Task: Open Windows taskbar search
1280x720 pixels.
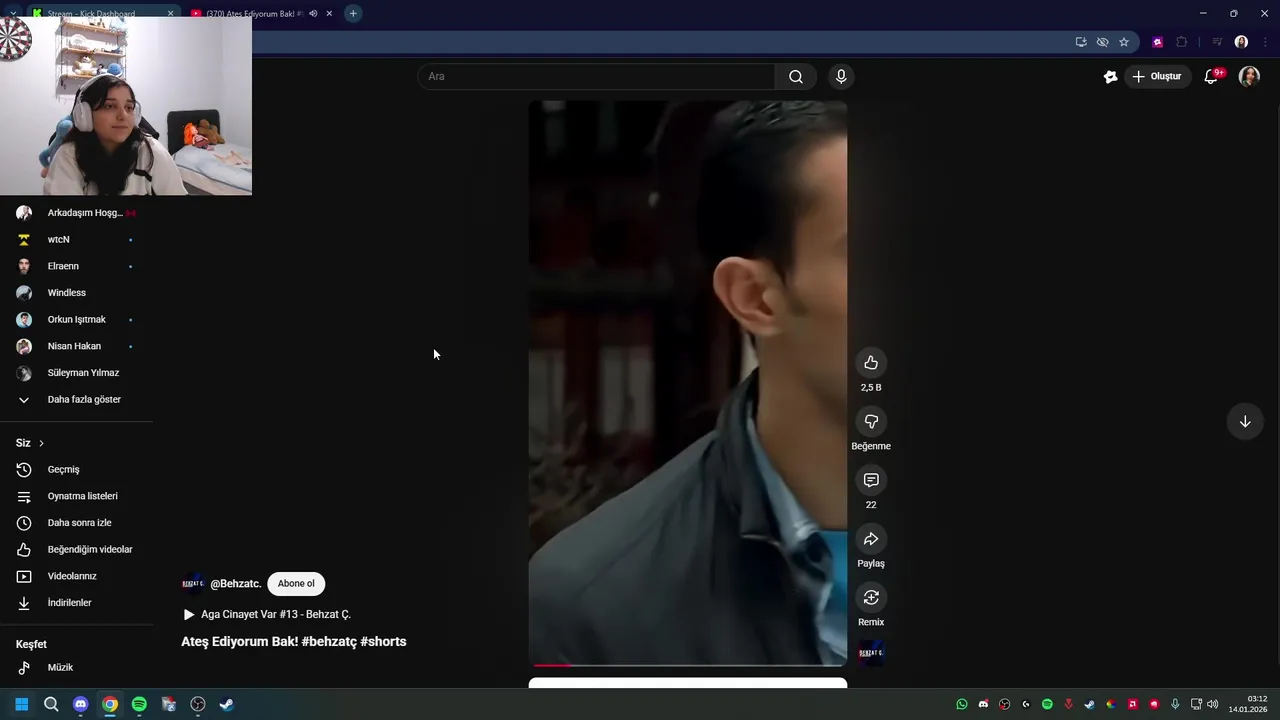Action: pyautogui.click(x=51, y=704)
